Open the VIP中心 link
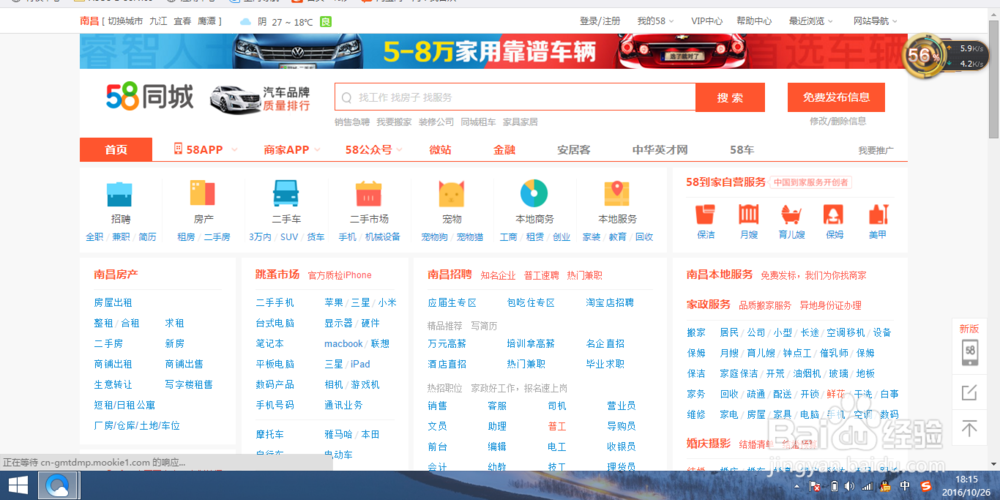The width and height of the screenshot is (1000, 500). [x=707, y=21]
